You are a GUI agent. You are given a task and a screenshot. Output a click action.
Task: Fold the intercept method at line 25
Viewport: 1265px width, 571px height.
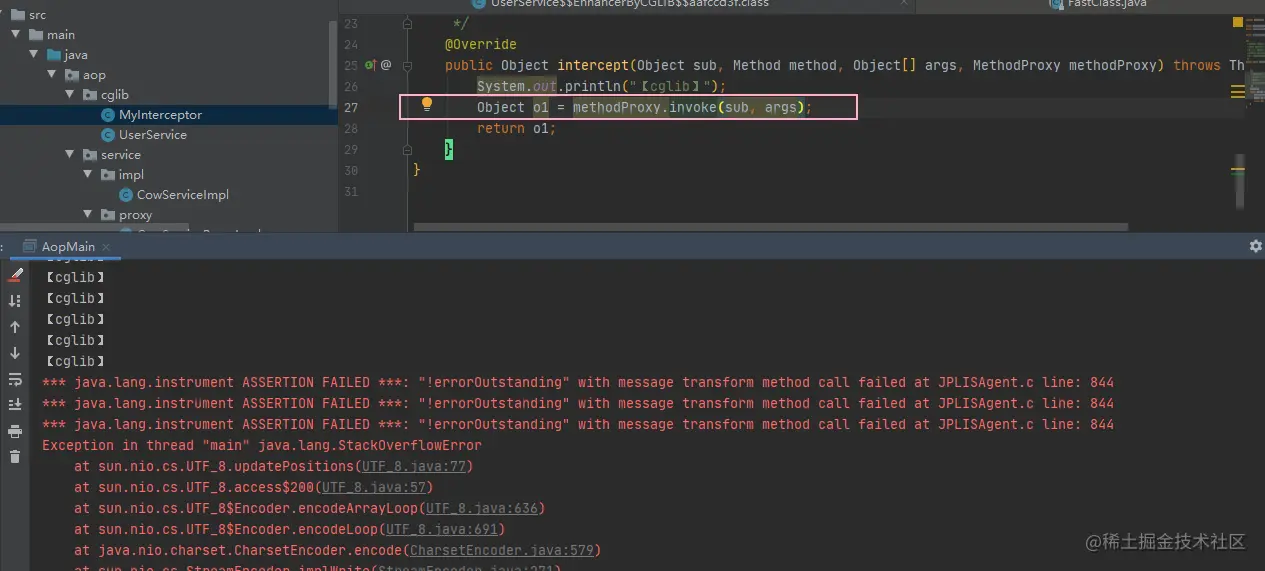point(408,65)
